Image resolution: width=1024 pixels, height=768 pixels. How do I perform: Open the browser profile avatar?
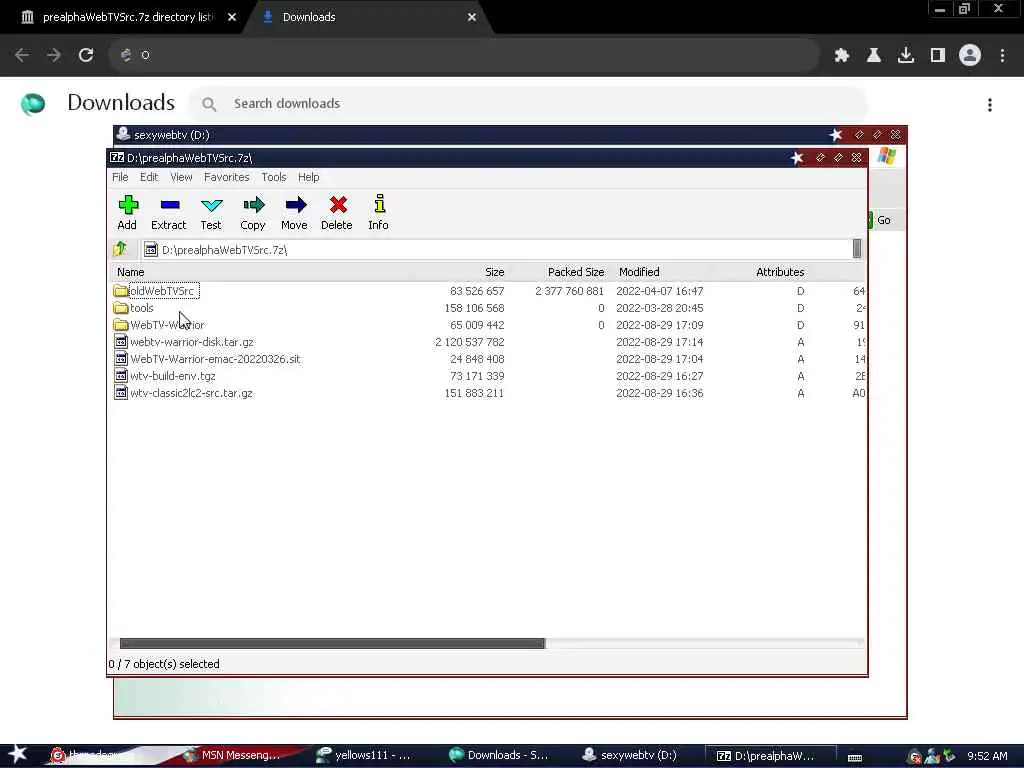pos(970,55)
